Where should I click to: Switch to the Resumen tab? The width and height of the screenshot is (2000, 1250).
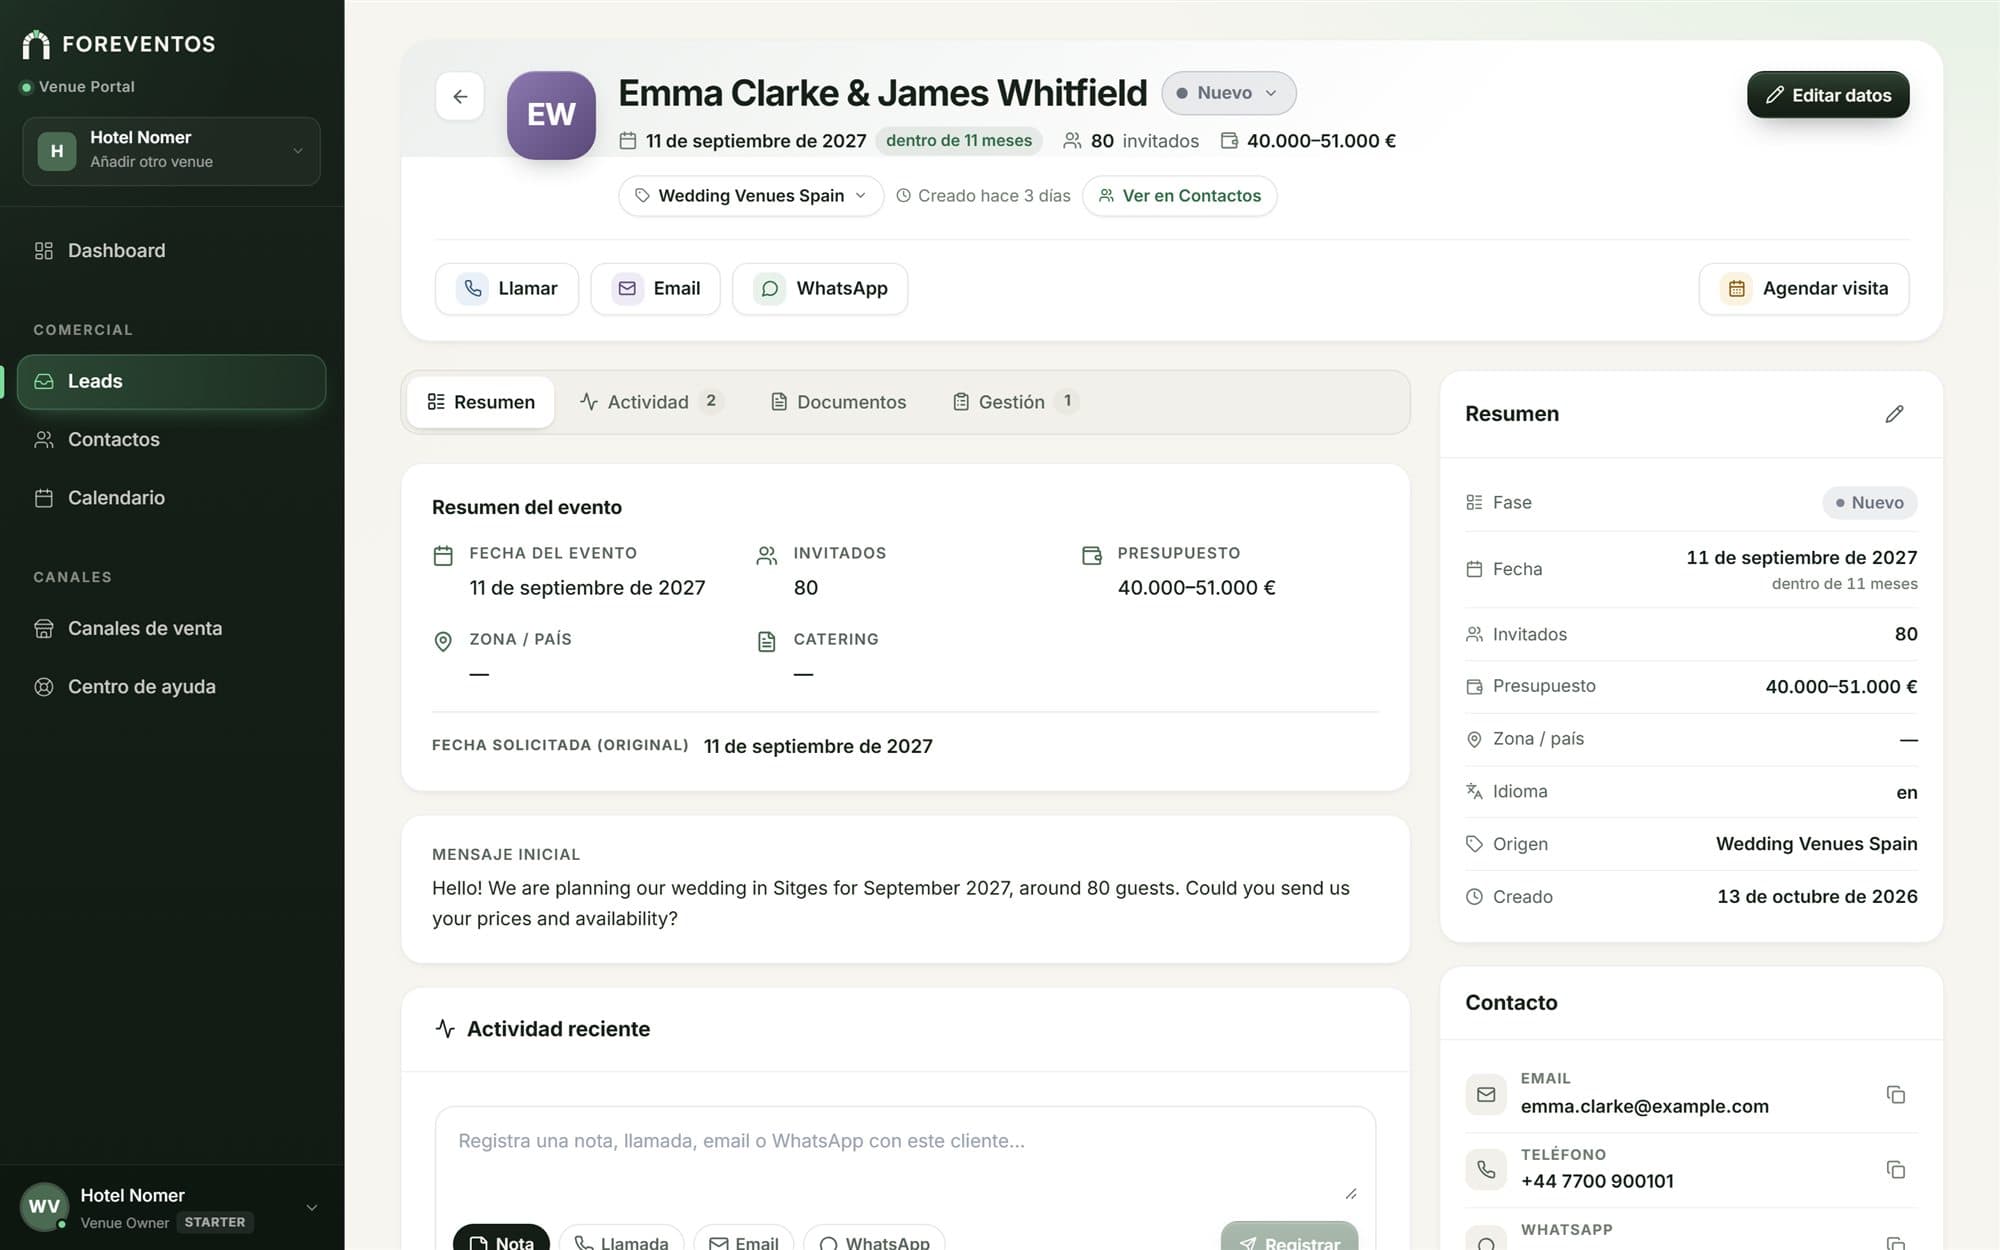(x=481, y=402)
